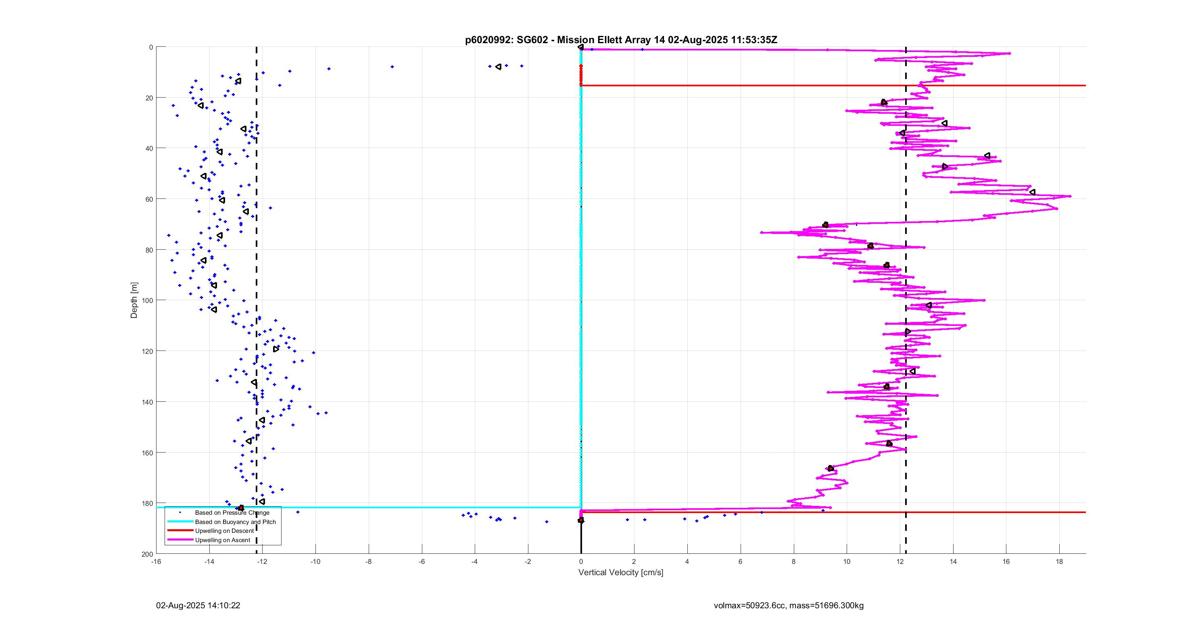Click the 'Vertical Velocity [cm/s]' axis label
The width and height of the screenshot is (1200, 622).
tap(621, 573)
